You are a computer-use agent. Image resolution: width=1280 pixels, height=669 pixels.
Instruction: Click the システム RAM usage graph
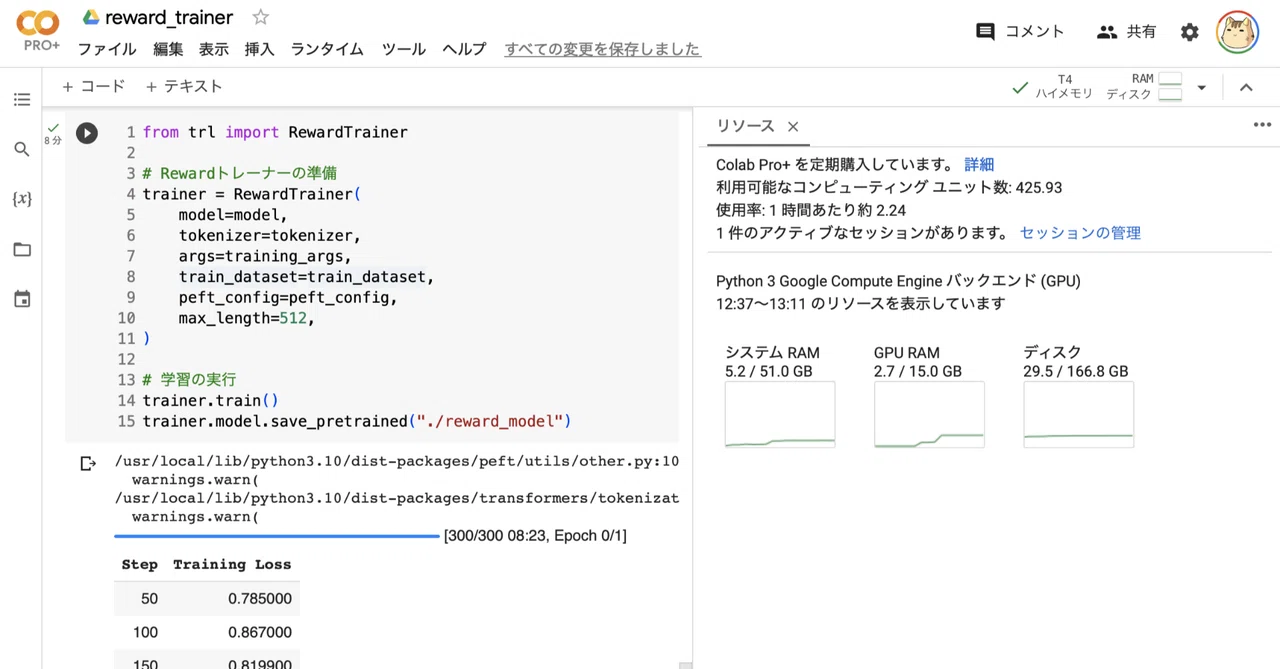point(780,414)
